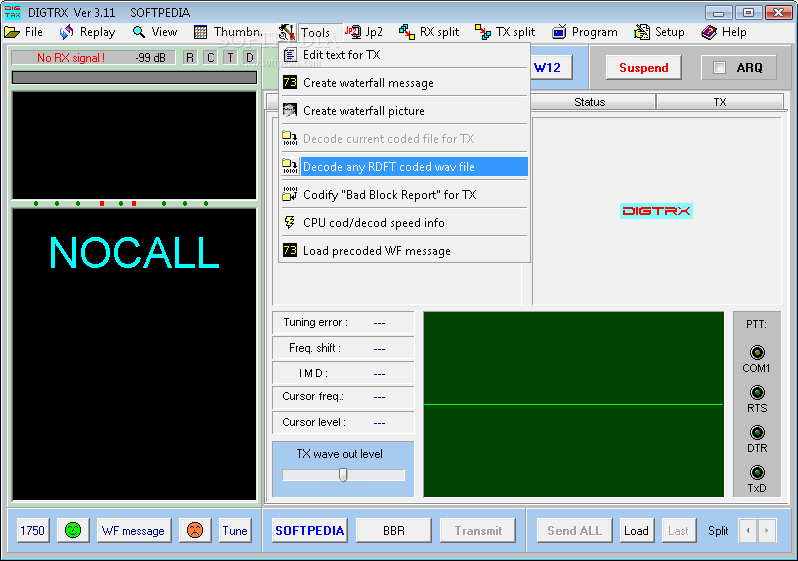Click the WF message button
Image resolution: width=798 pixels, height=561 pixels.
pyautogui.click(x=133, y=530)
